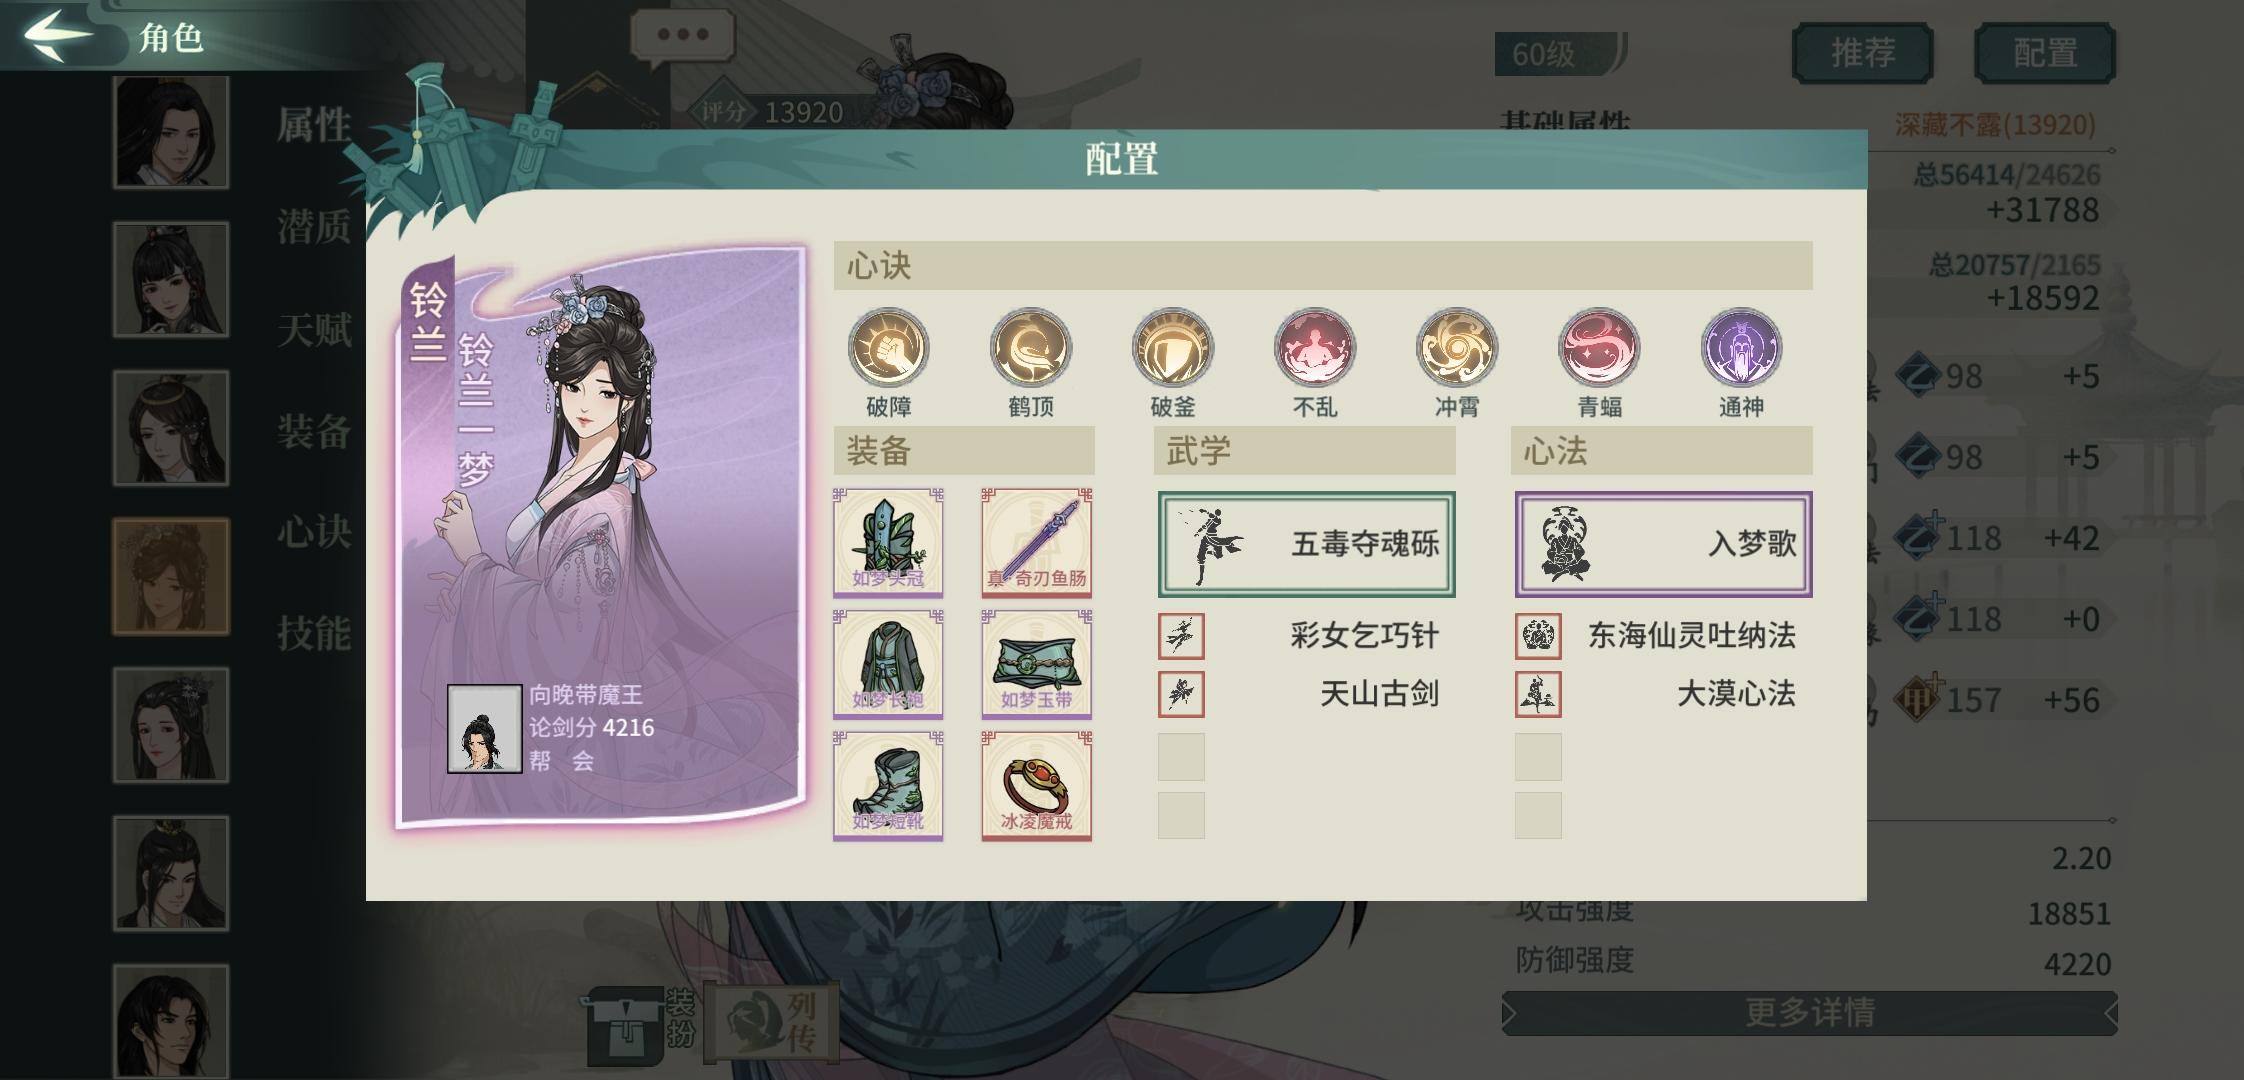Click the back arrow next to 角色
Screen dimensions: 2244x1080
pos(58,35)
